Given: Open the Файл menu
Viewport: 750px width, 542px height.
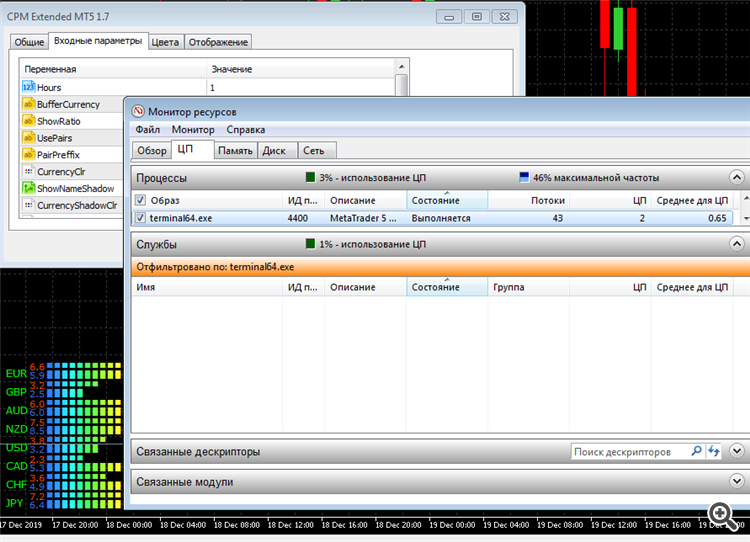Looking at the screenshot, I should (147, 130).
